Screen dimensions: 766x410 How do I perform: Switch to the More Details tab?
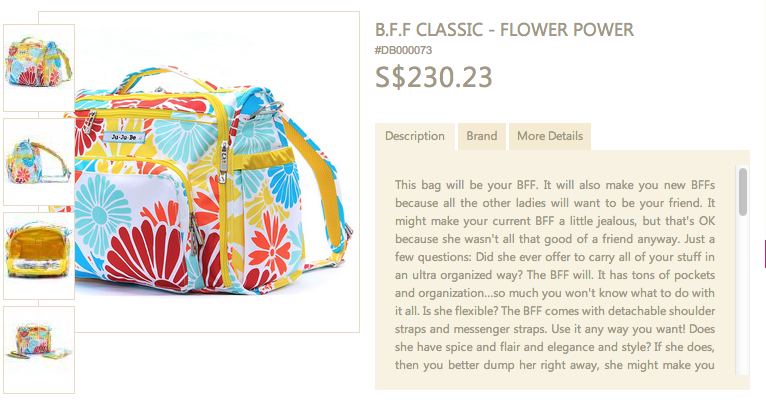point(549,136)
